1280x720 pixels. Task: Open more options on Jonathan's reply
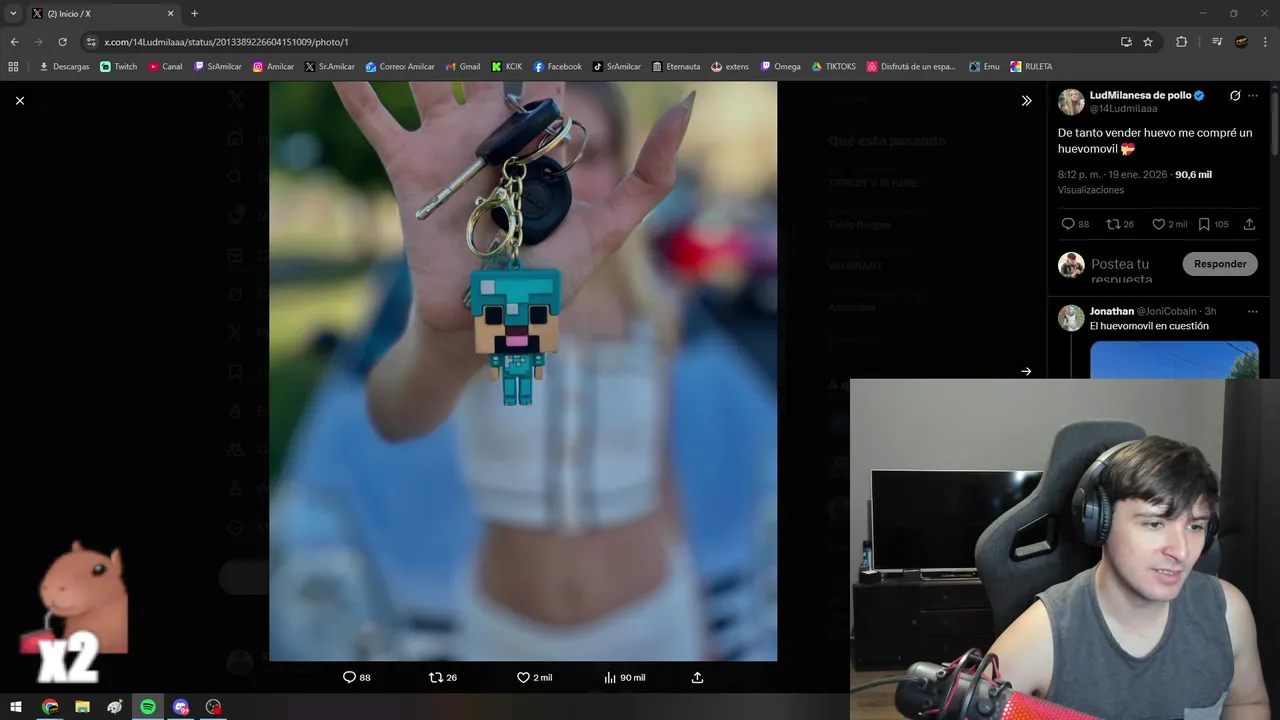click(1253, 311)
